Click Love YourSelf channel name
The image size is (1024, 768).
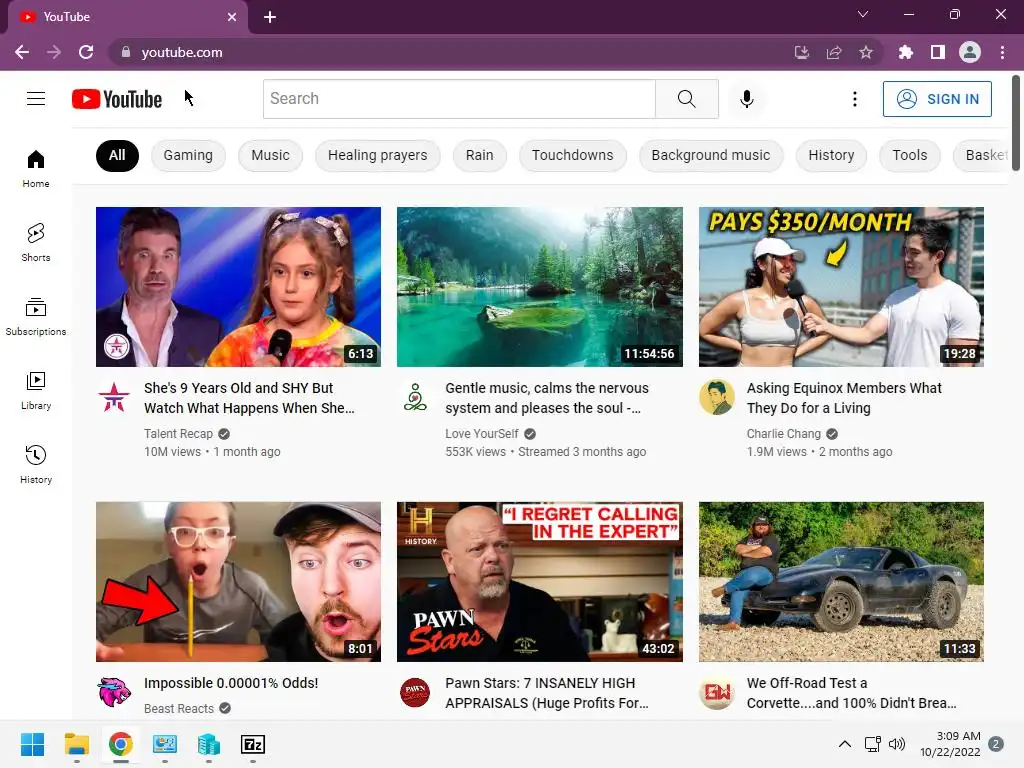482,434
